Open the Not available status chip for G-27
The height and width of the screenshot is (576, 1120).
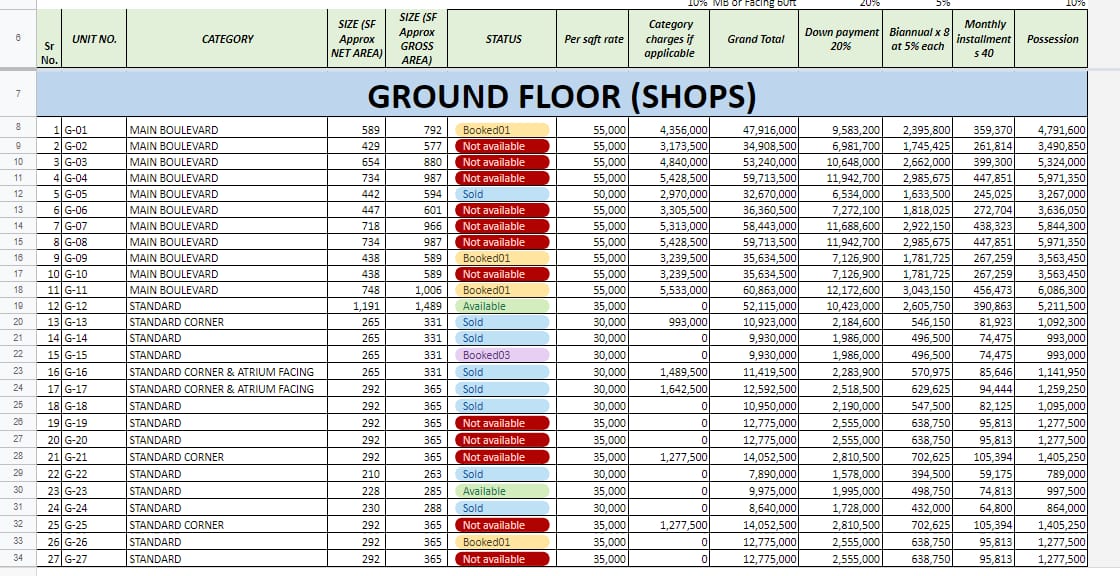click(x=502, y=559)
